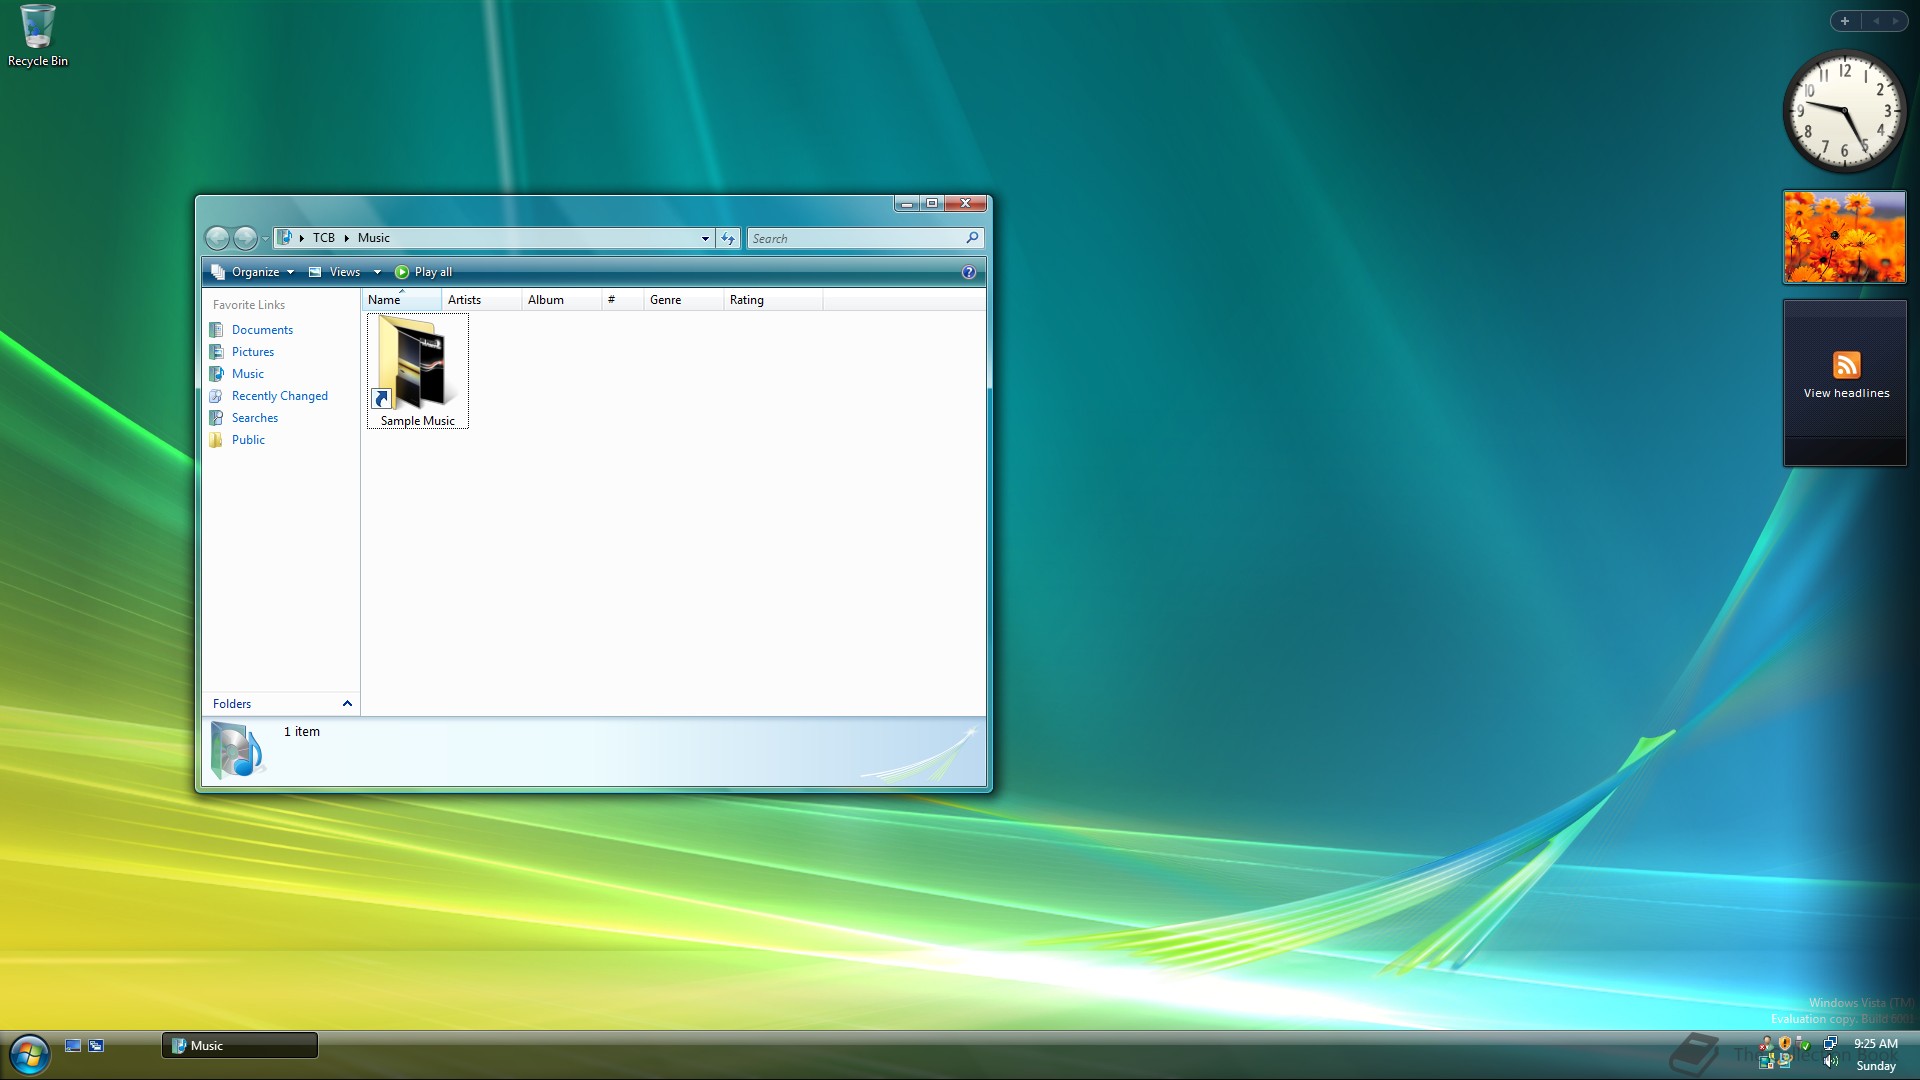Screen dimensions: 1920x1080
Task: Click in the Search input field
Action: coord(855,238)
